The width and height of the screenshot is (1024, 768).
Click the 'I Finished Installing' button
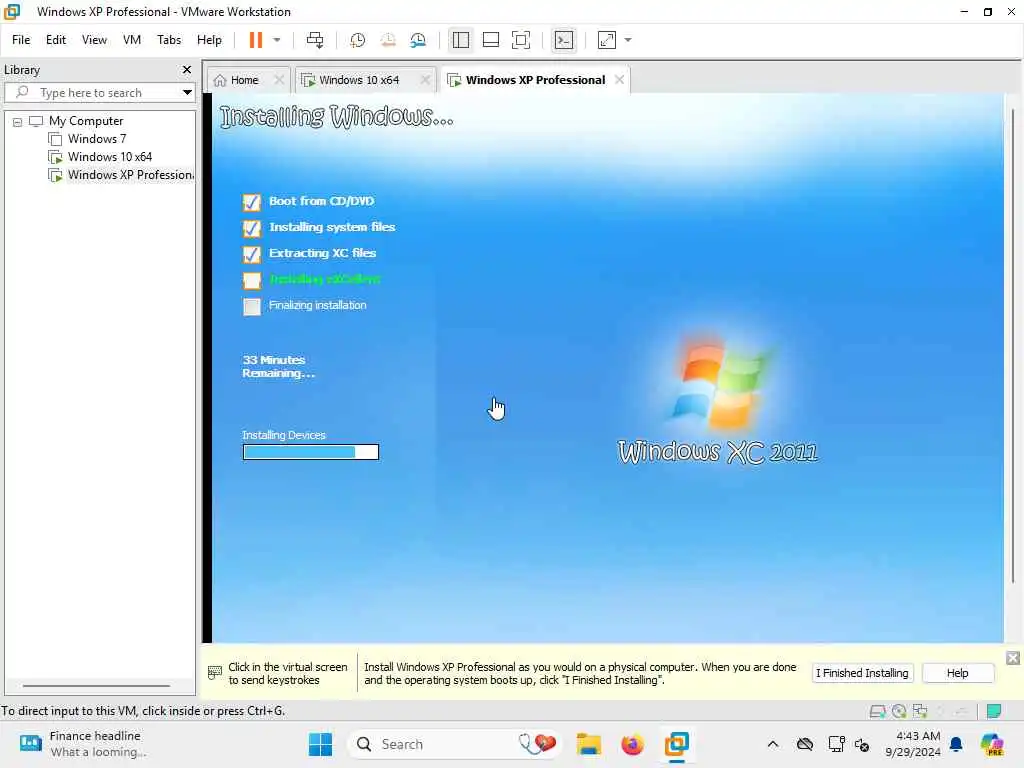click(862, 673)
